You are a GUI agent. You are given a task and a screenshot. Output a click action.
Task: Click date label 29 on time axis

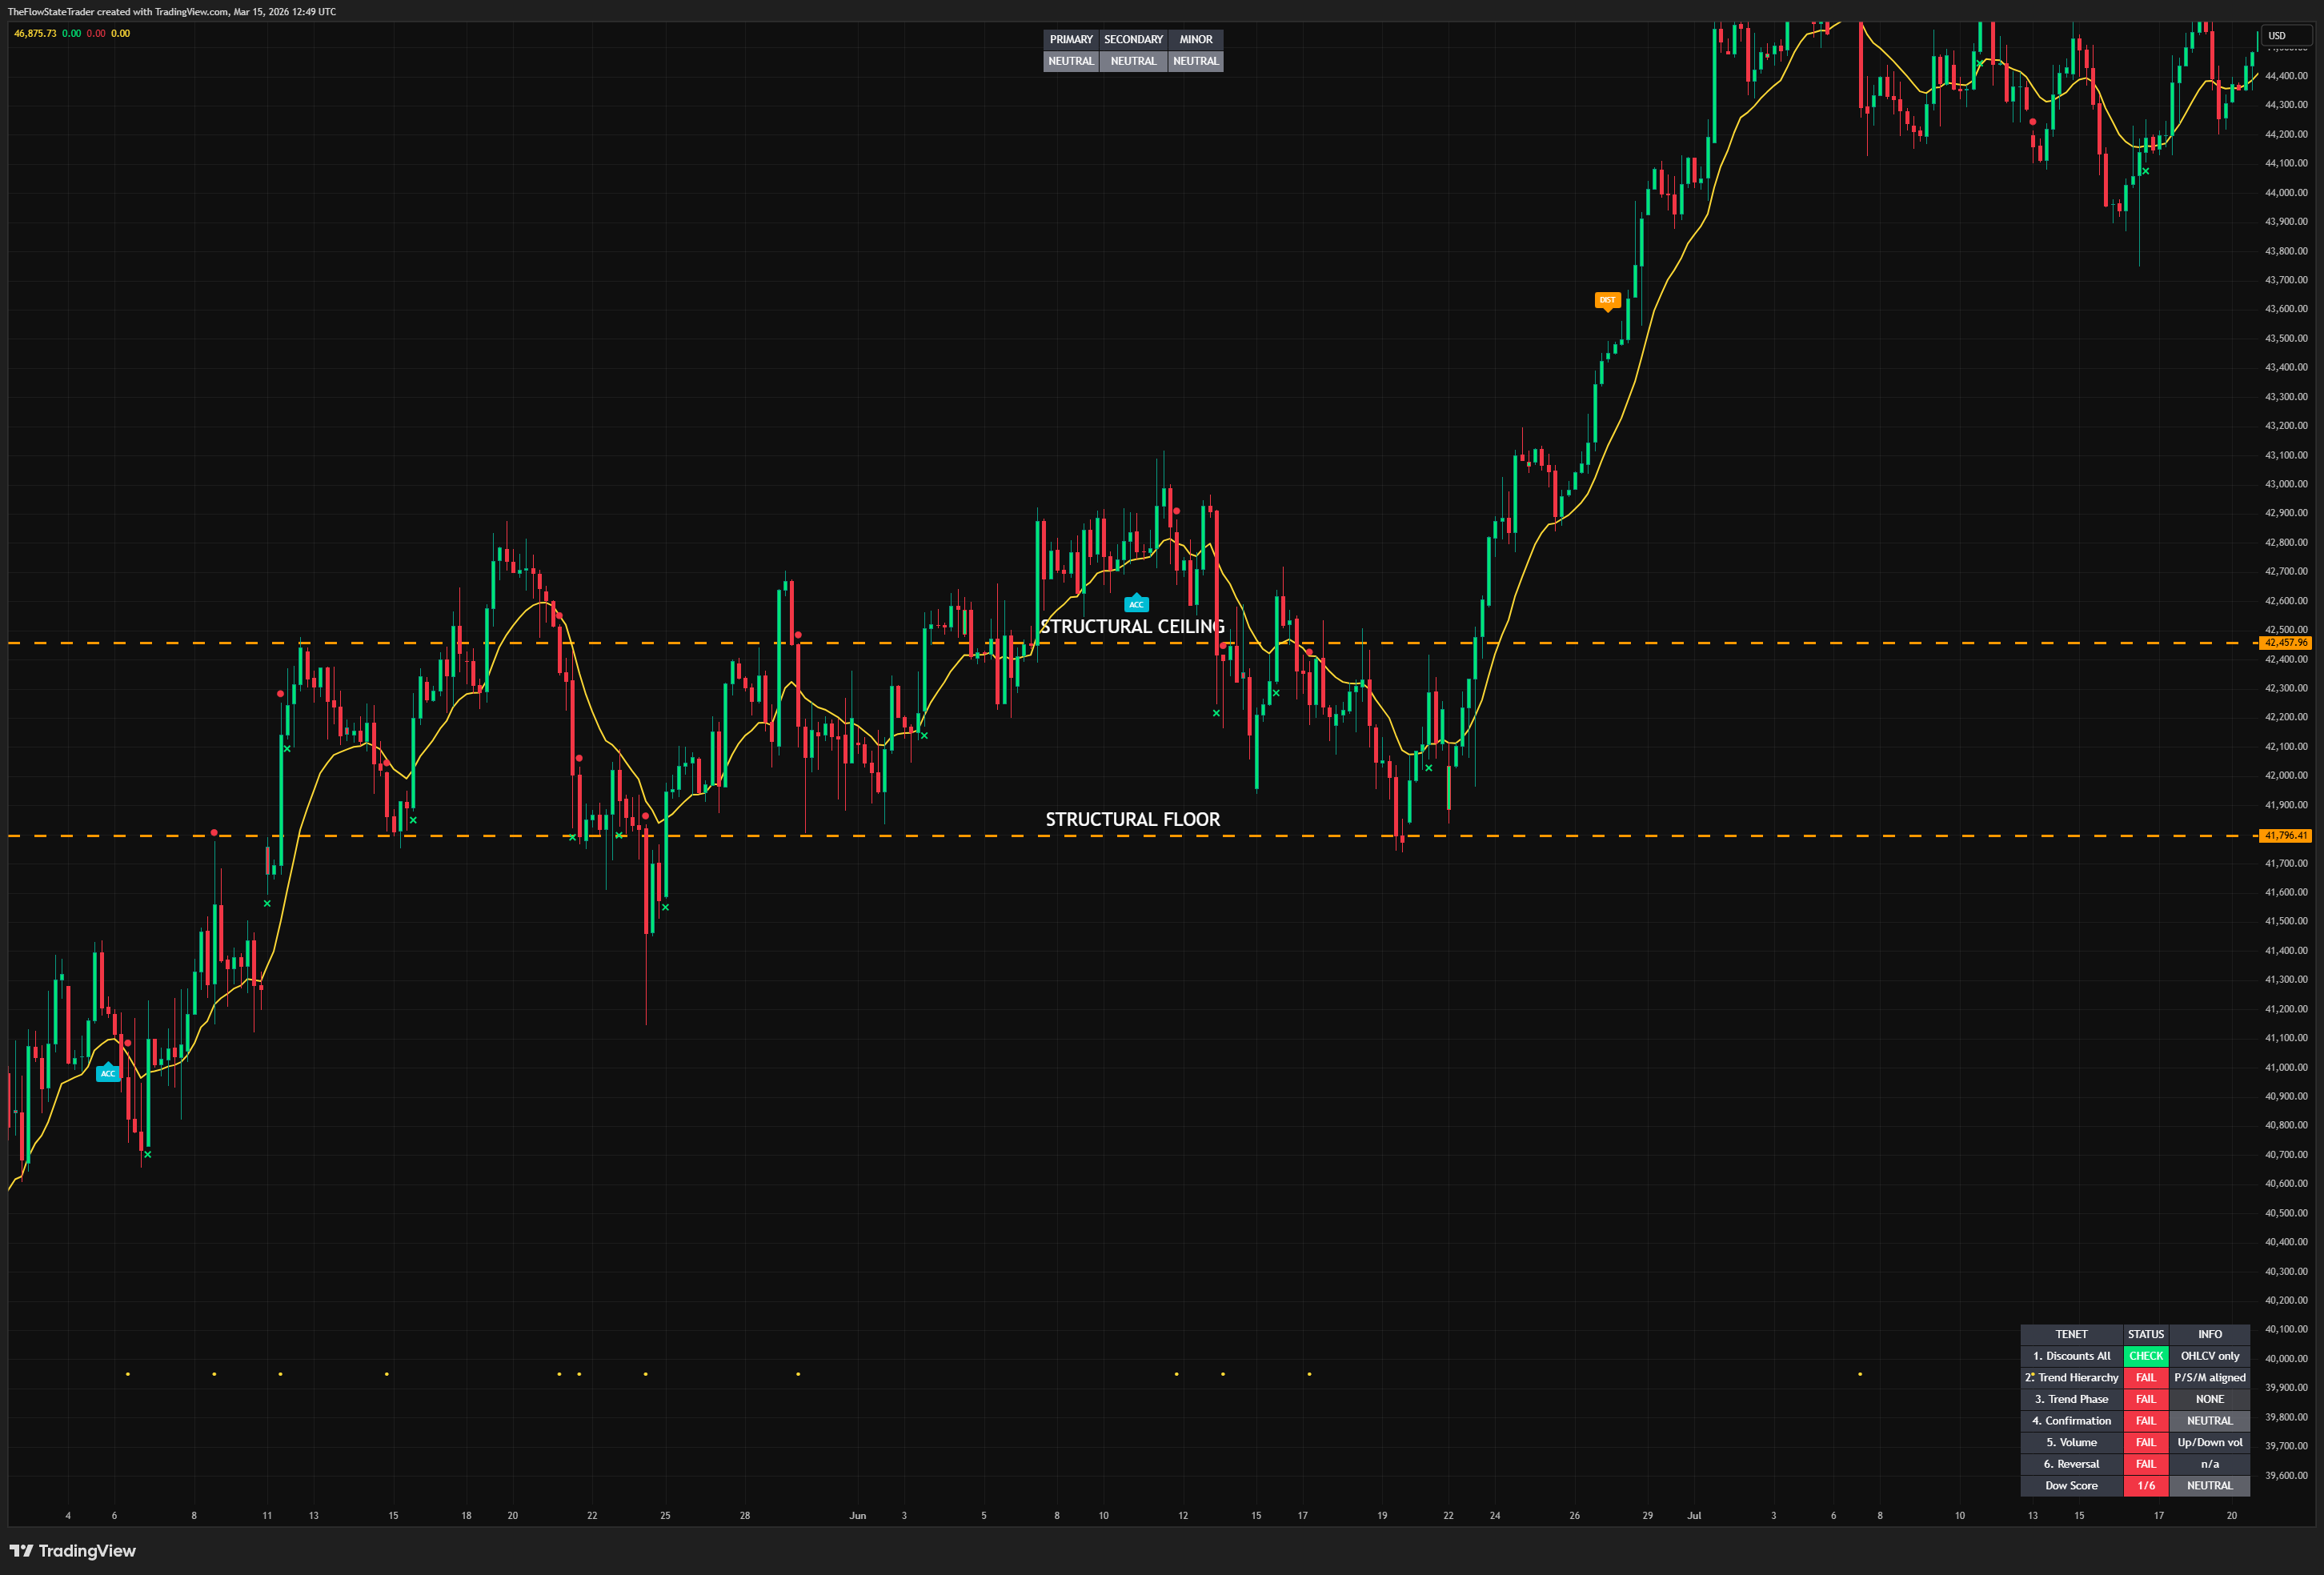(1648, 1516)
